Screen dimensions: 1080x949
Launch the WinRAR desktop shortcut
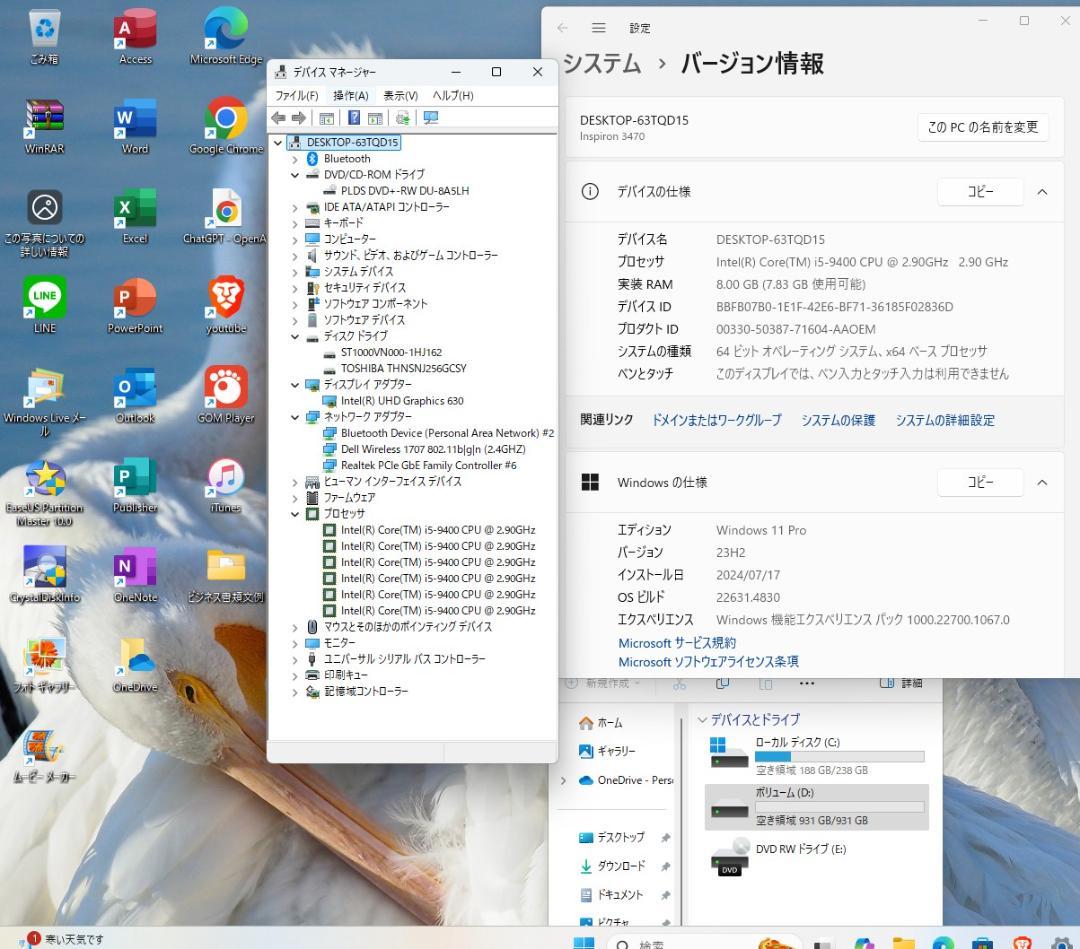[43, 115]
